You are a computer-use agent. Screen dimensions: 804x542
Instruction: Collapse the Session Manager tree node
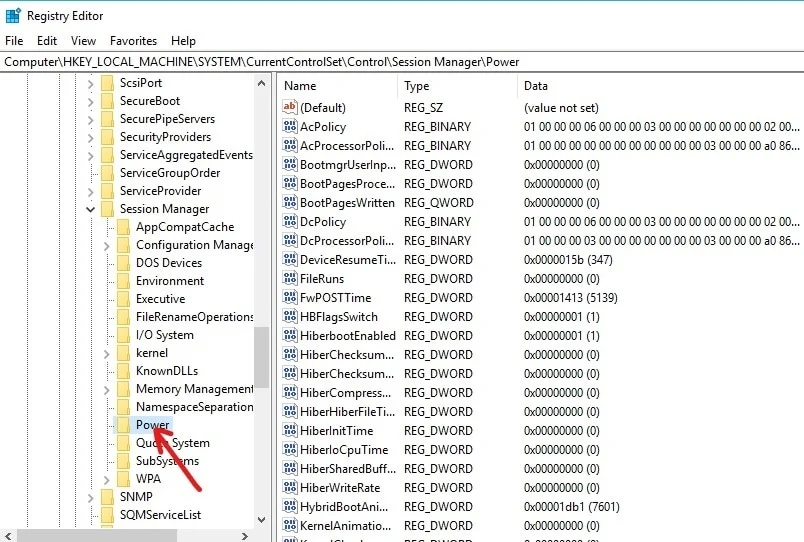(91, 209)
